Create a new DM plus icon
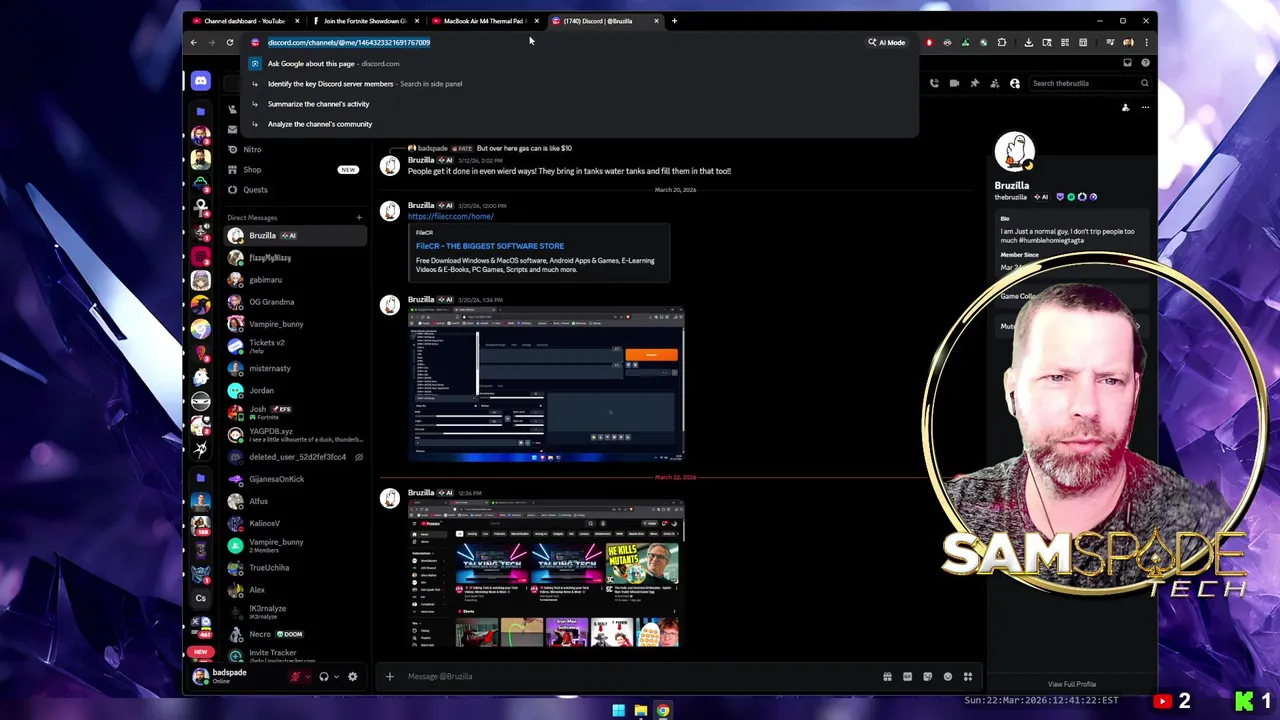The height and width of the screenshot is (720, 1280). (359, 217)
